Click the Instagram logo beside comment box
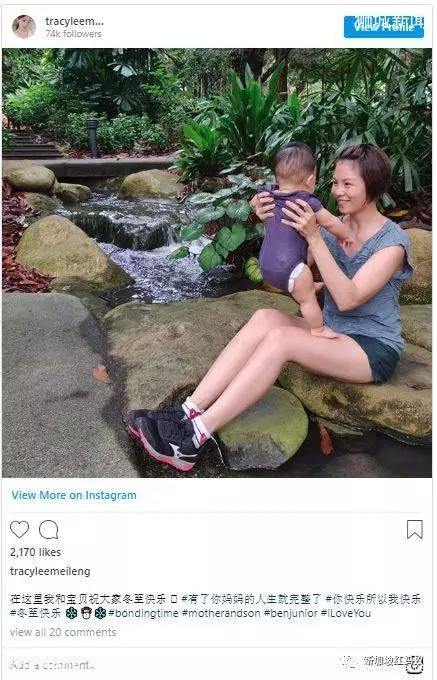 (x=415, y=665)
